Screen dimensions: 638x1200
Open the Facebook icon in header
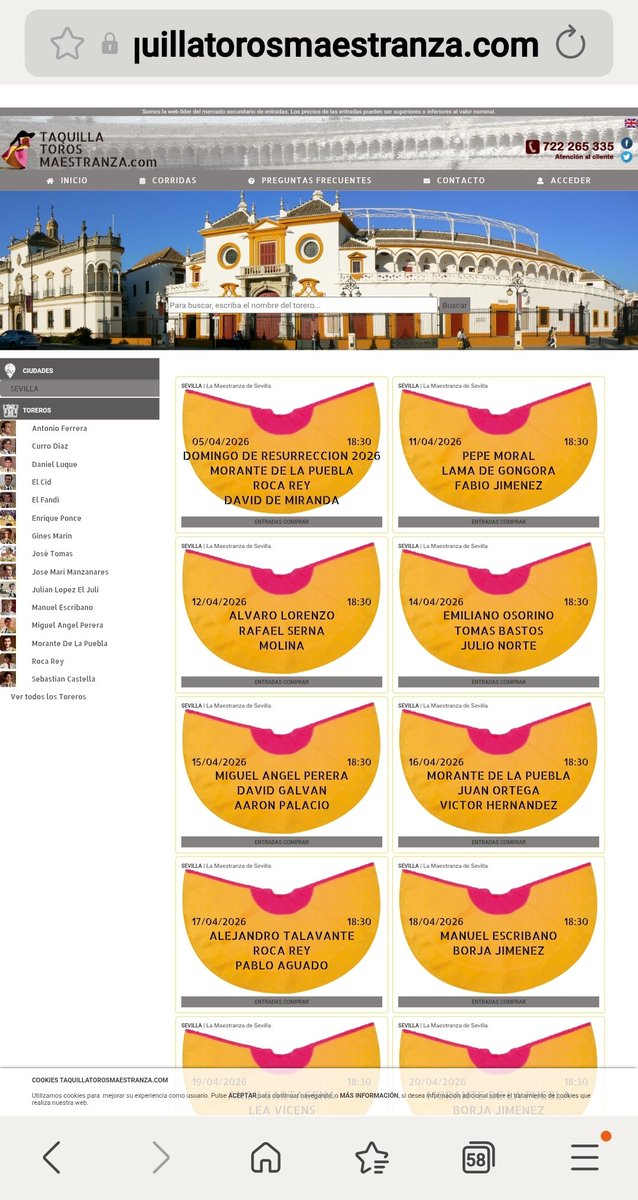[x=627, y=143]
